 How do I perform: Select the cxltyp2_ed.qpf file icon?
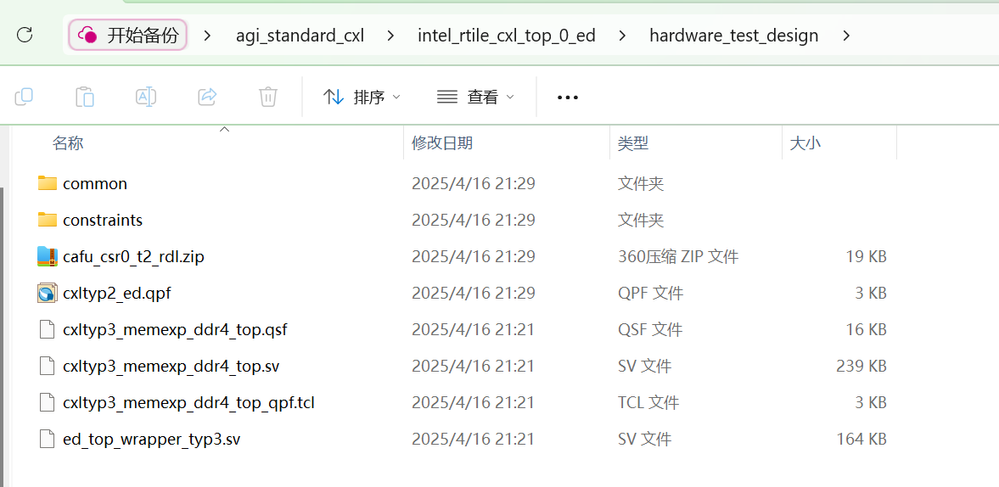47,293
